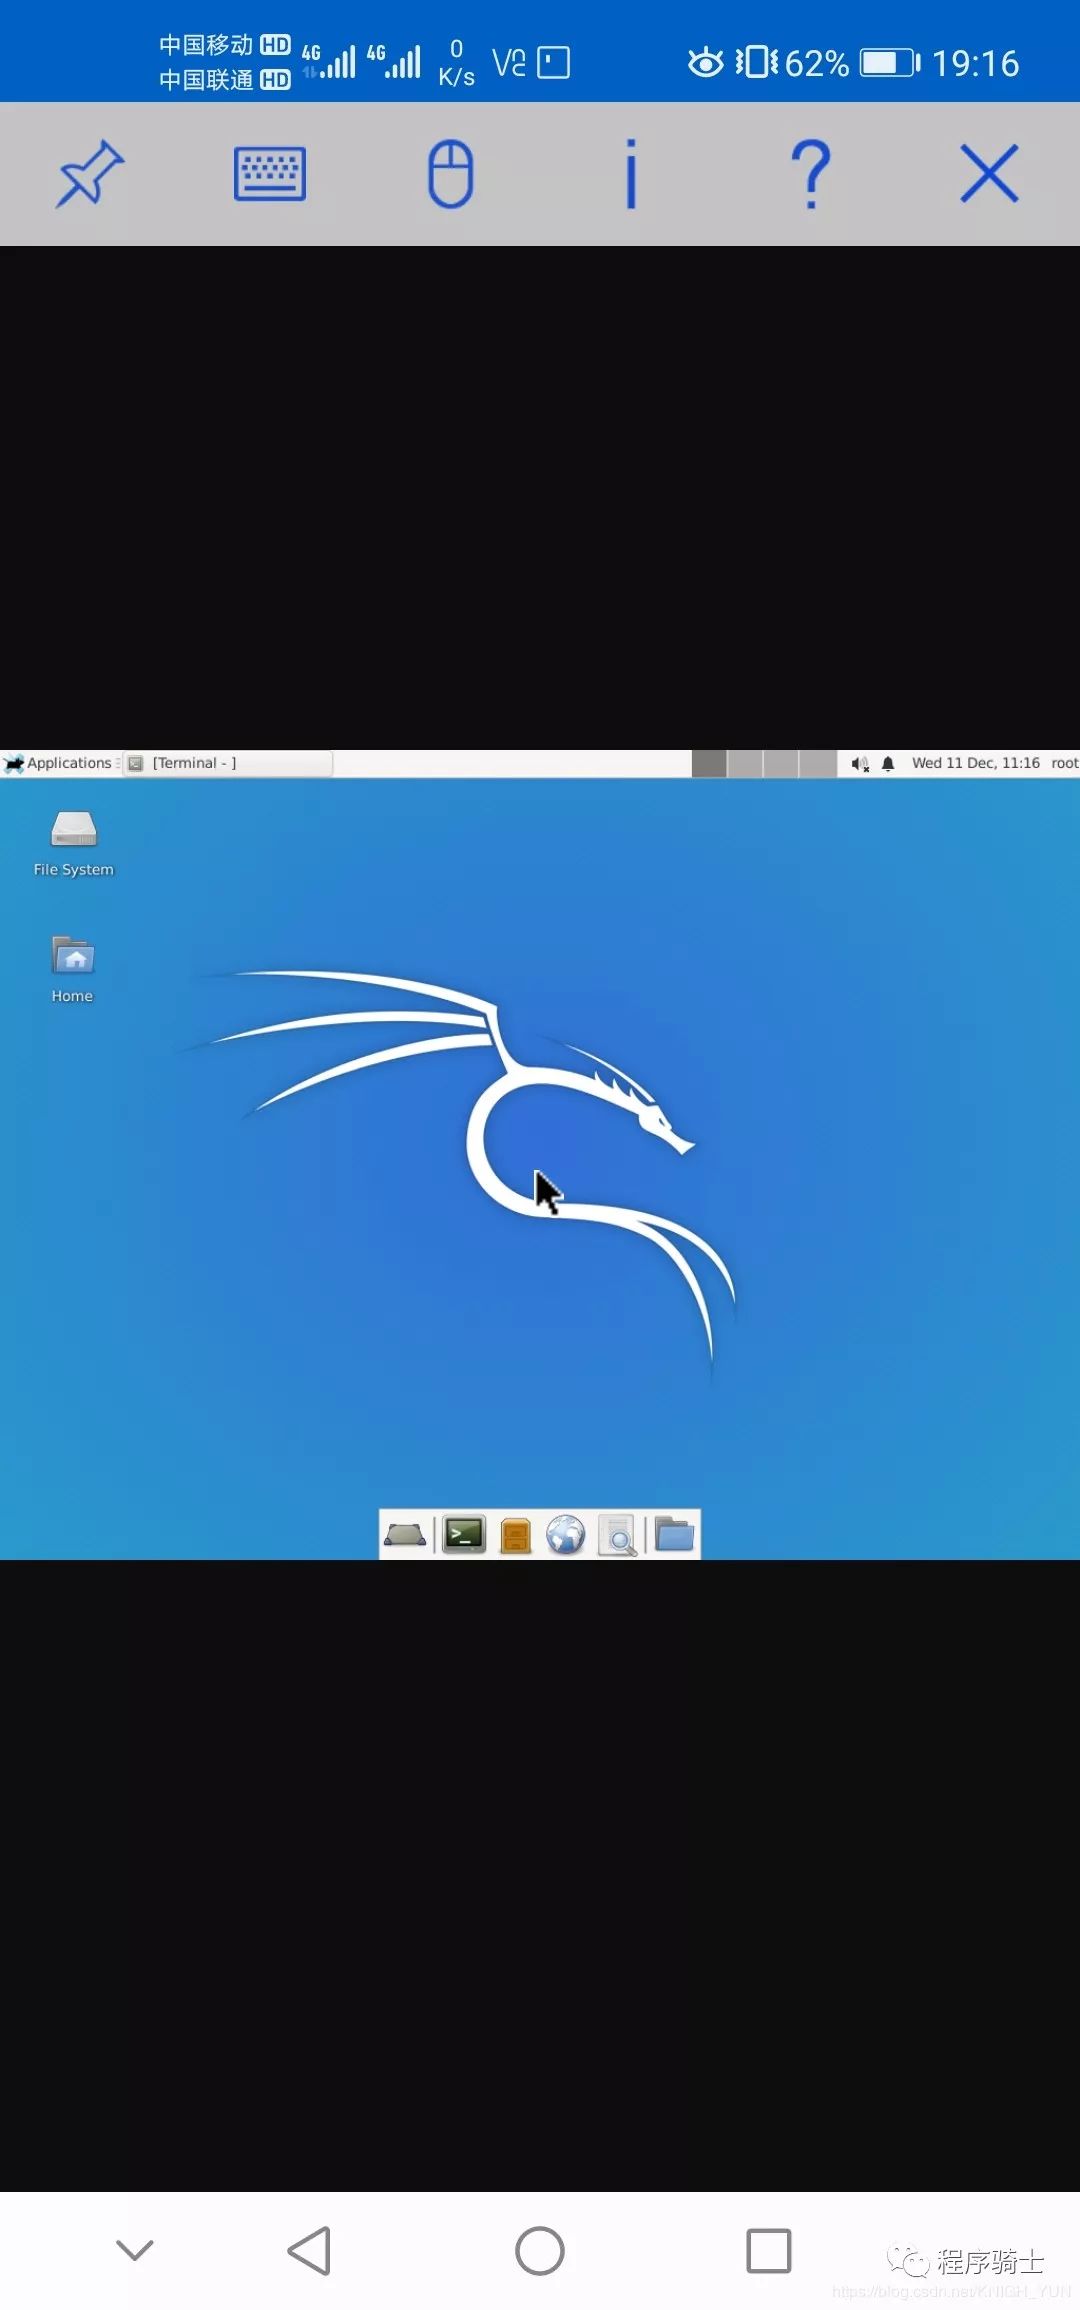Switch to the first workspace
The height and width of the screenshot is (2310, 1080).
[x=709, y=764]
